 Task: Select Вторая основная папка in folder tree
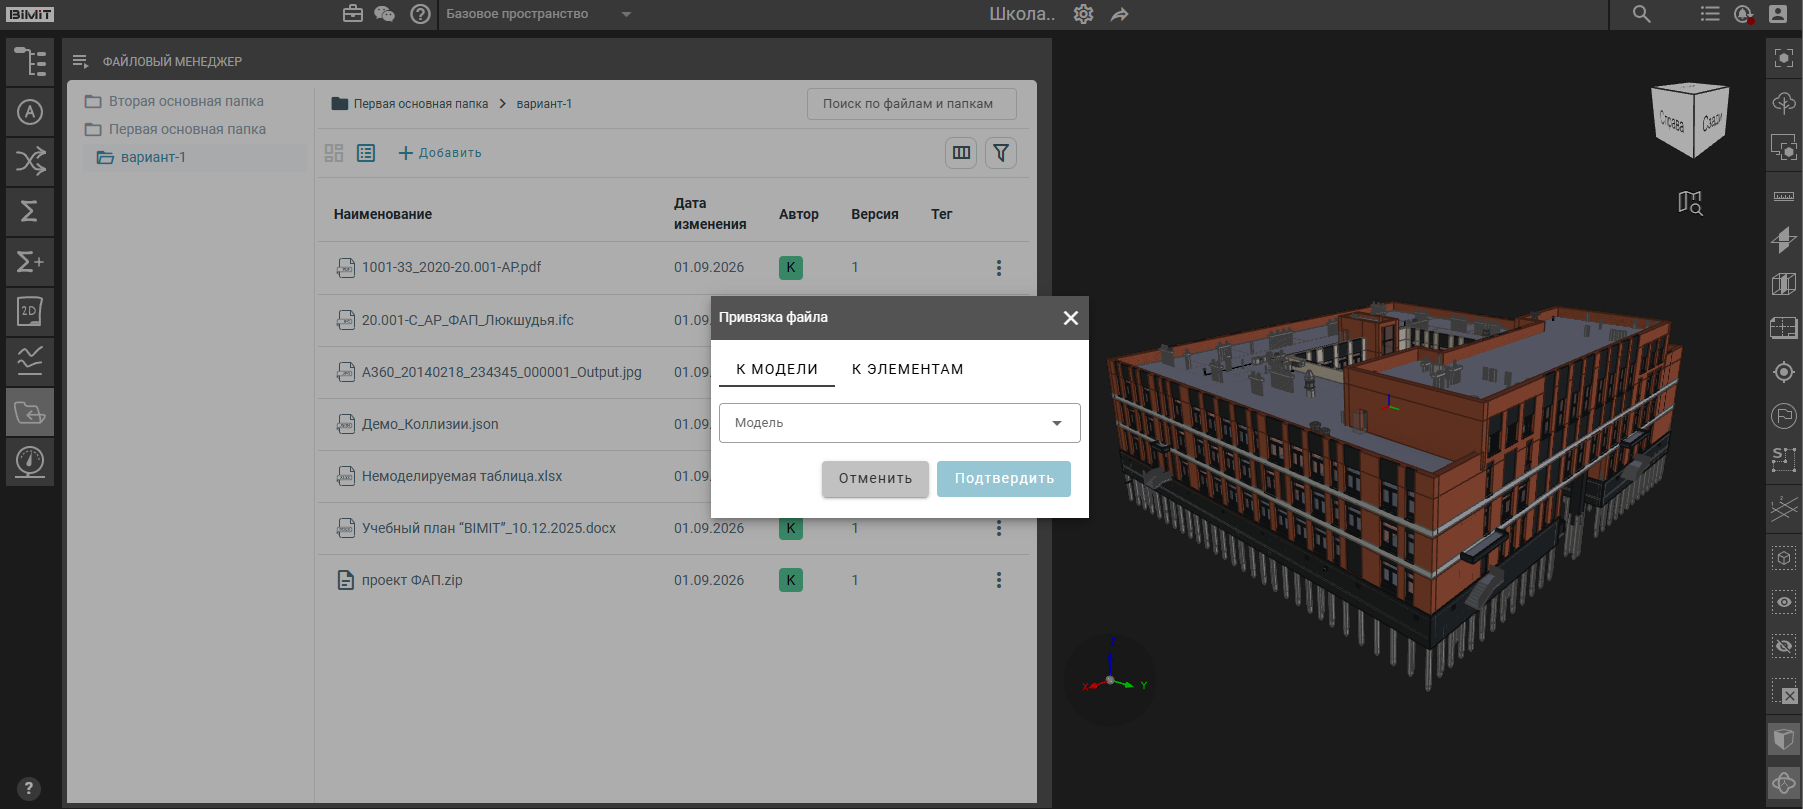[186, 101]
